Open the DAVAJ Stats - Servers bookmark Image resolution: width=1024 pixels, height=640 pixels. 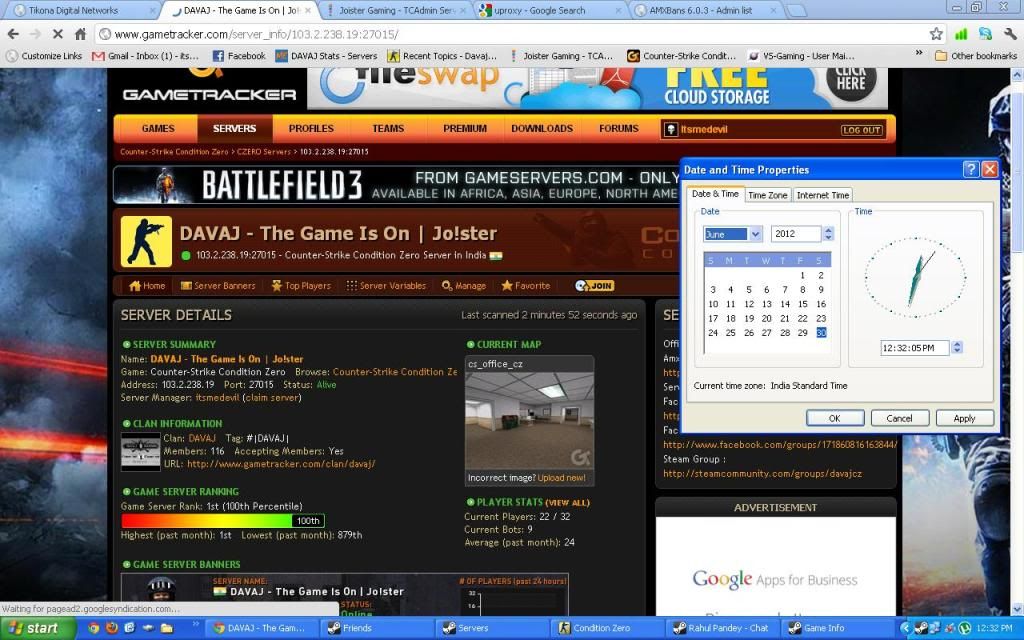(327, 56)
